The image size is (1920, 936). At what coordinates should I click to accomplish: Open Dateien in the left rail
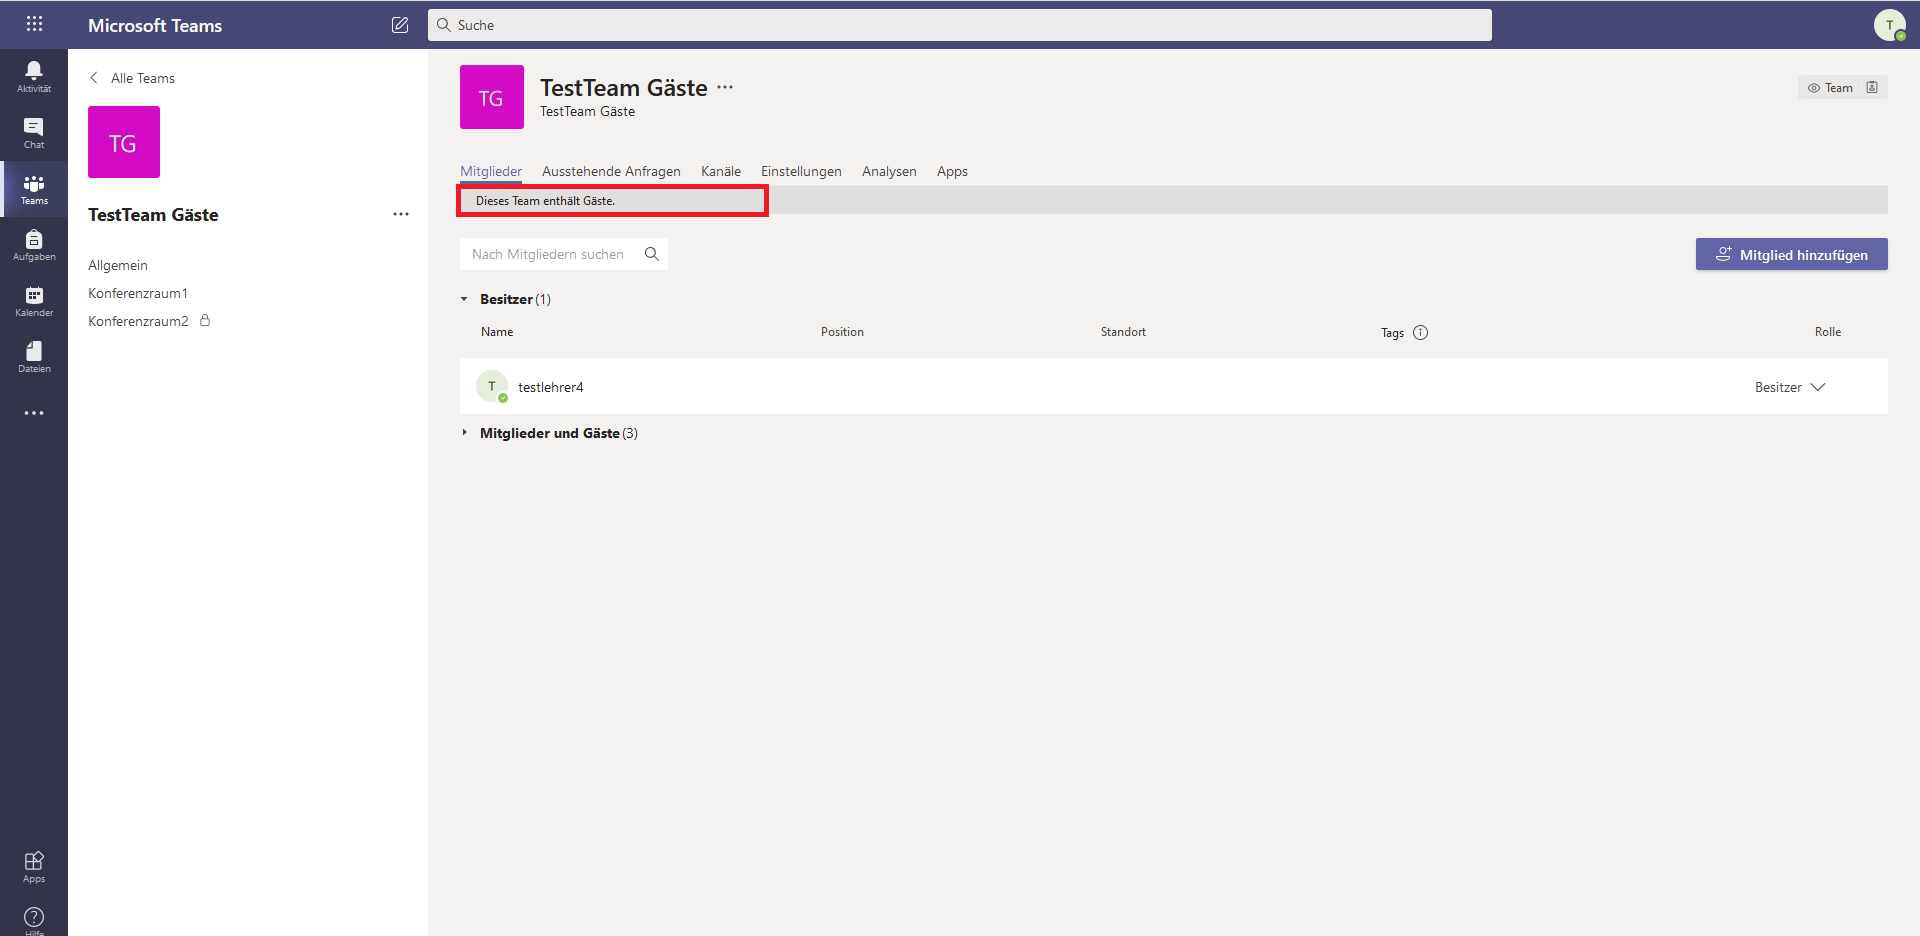click(34, 357)
